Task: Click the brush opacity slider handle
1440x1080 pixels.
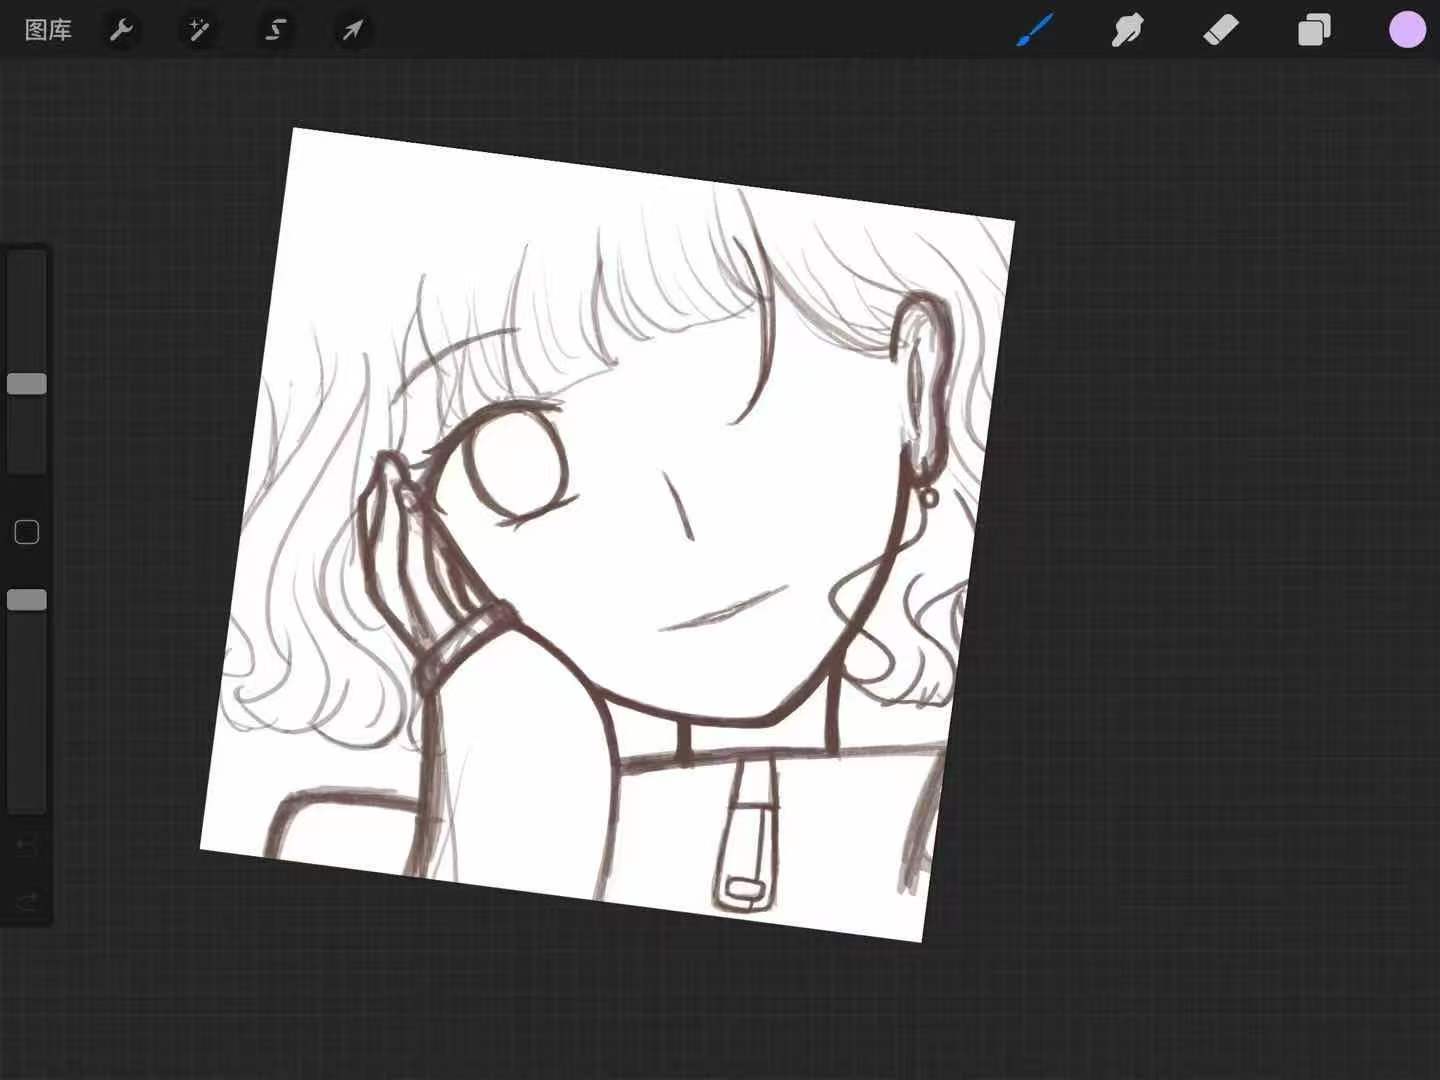Action: [27, 600]
